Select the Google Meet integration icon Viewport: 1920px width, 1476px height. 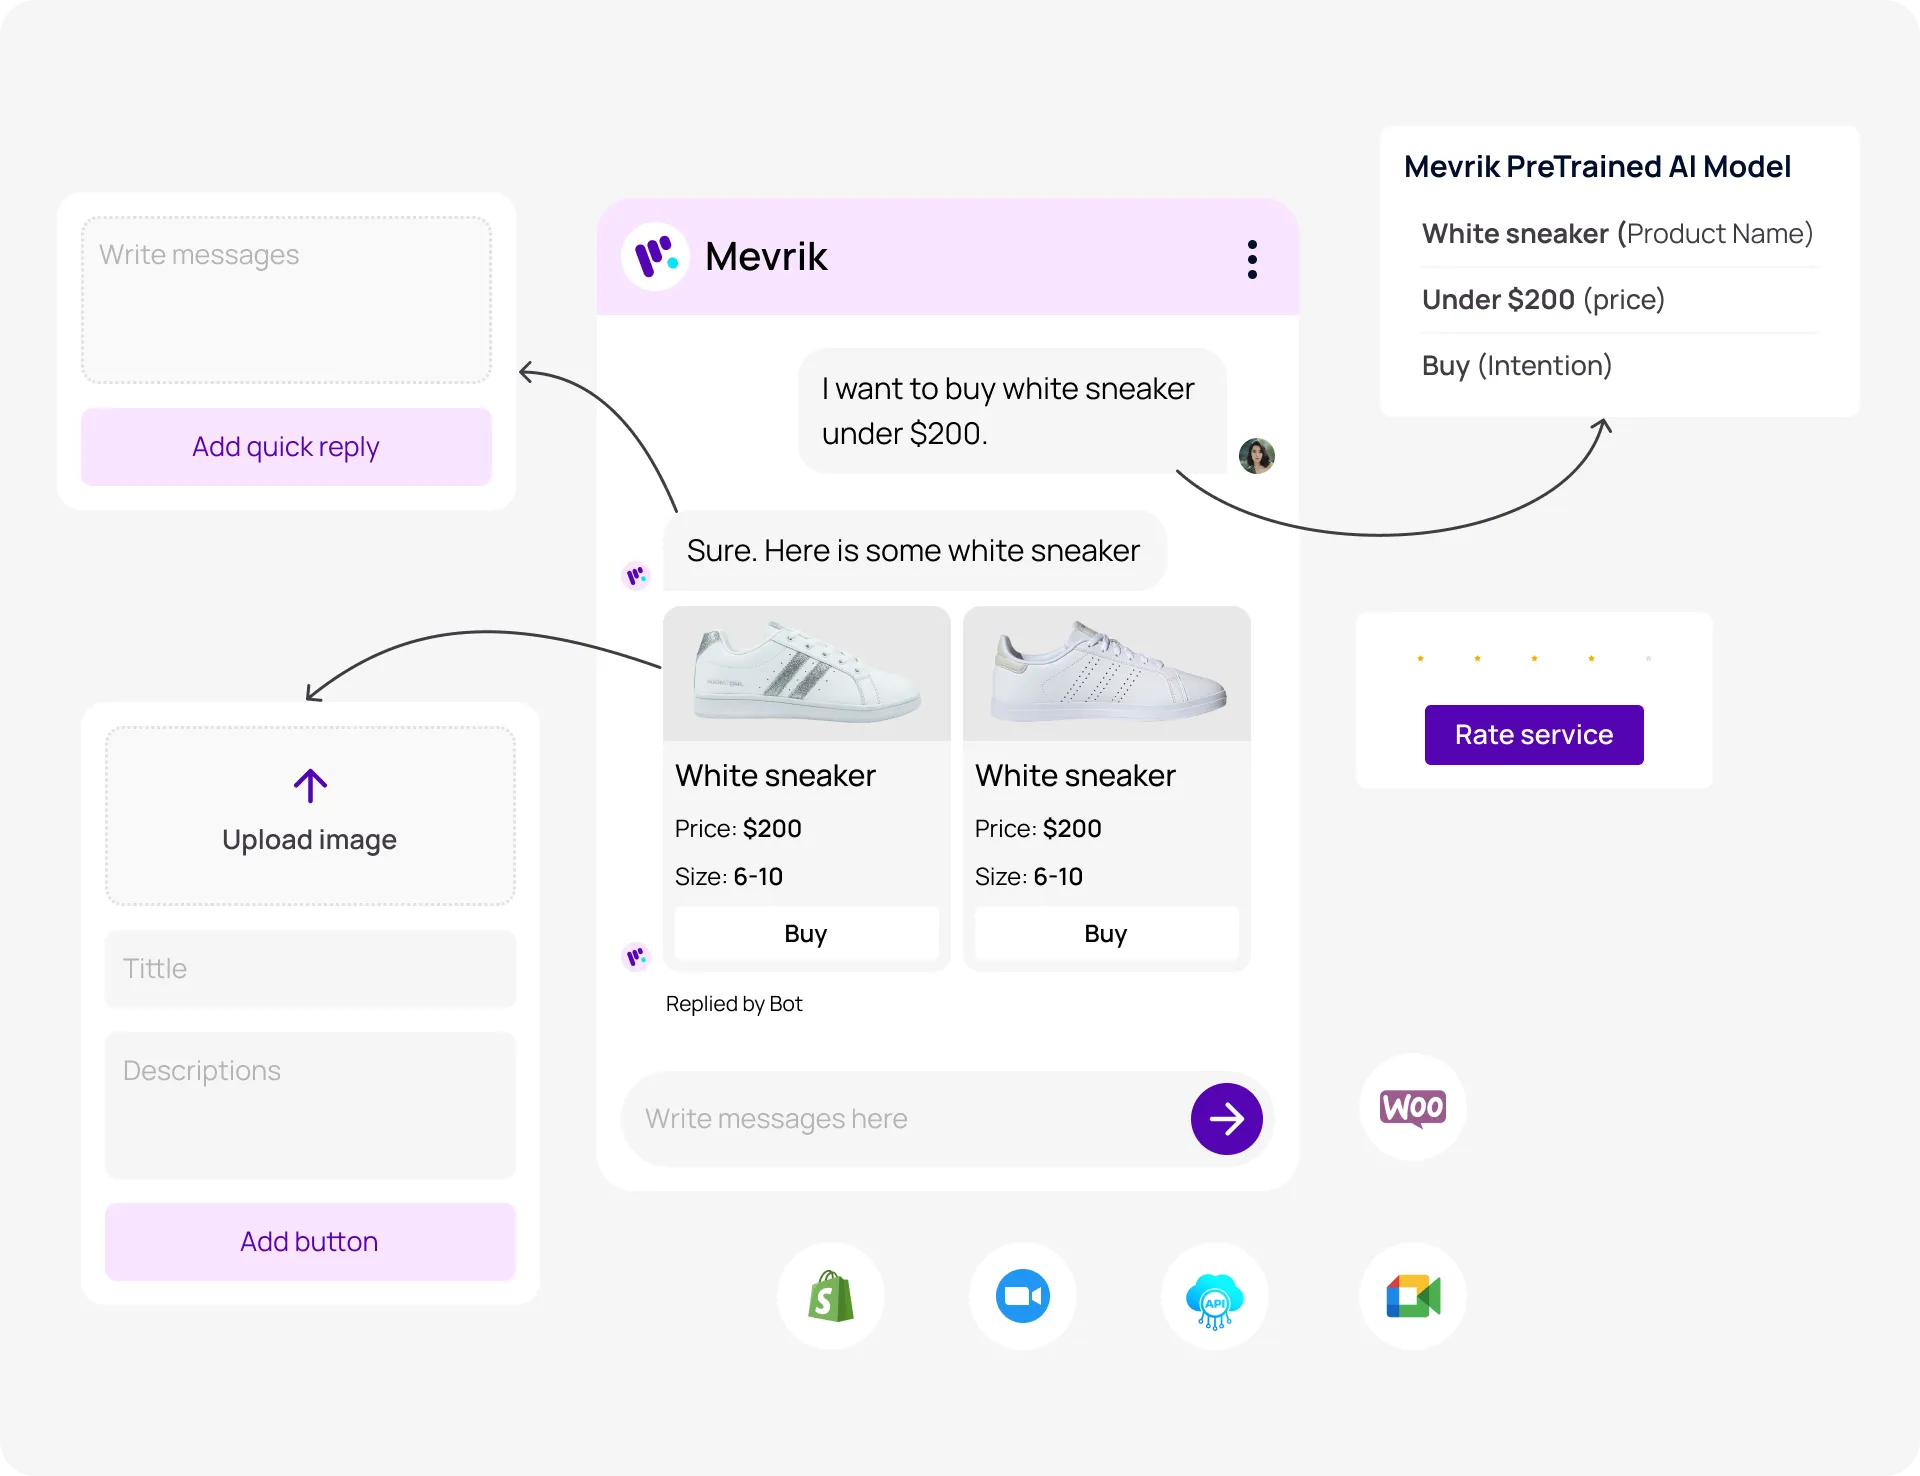tap(1412, 1296)
